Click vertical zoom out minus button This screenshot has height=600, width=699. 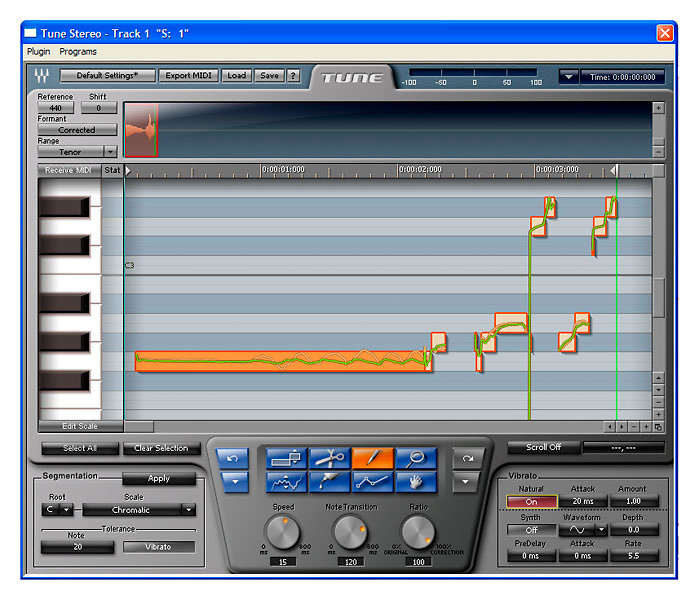click(658, 402)
